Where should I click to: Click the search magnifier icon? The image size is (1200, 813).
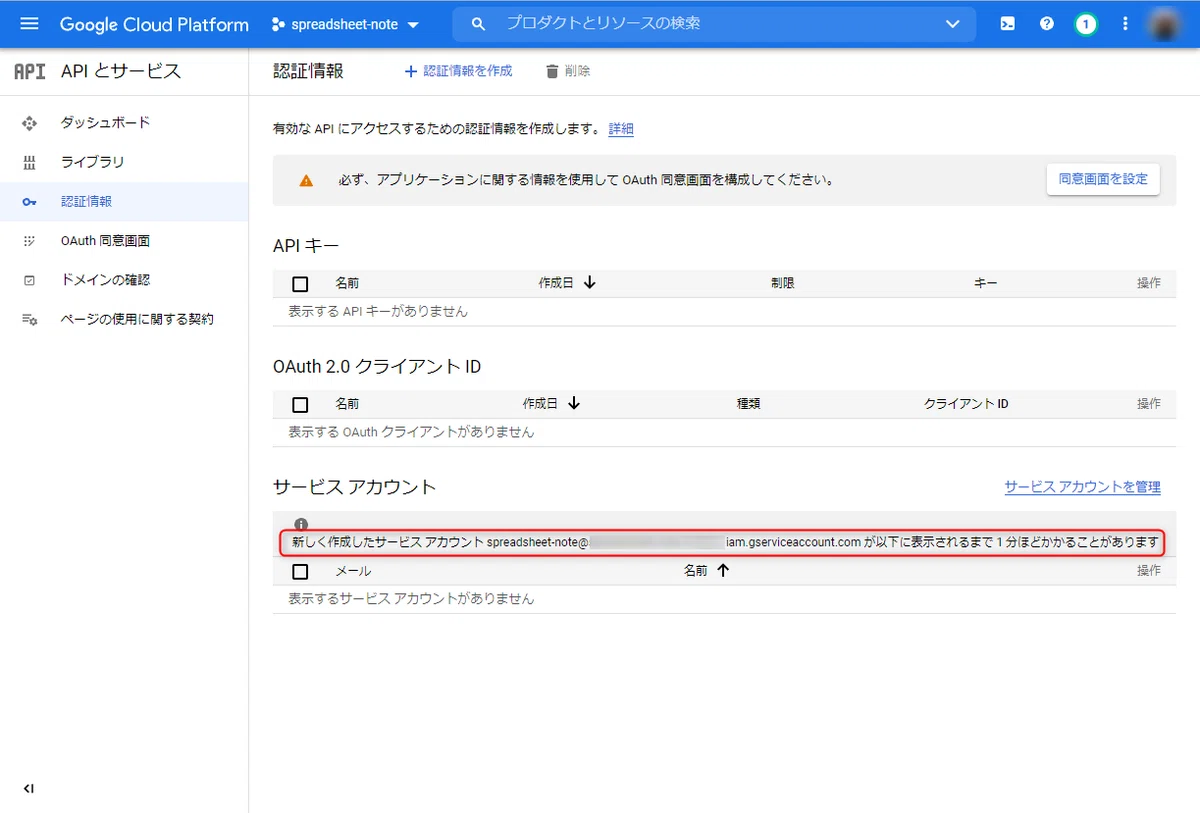478,23
